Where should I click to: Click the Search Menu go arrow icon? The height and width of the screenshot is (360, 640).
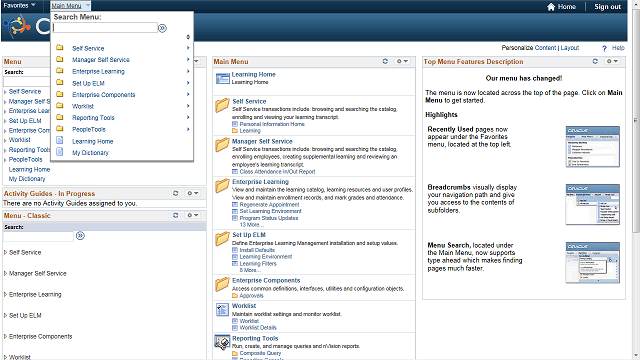[x=162, y=28]
